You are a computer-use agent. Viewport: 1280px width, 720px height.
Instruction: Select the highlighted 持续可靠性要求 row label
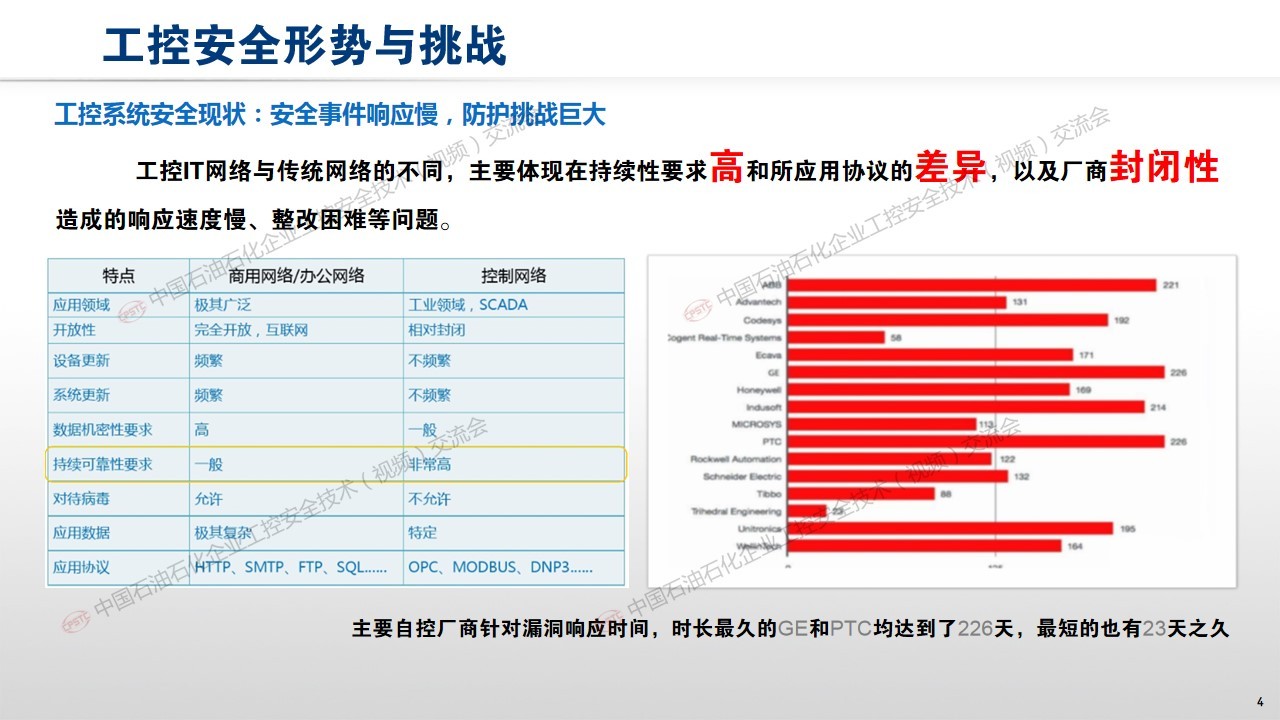(103, 464)
